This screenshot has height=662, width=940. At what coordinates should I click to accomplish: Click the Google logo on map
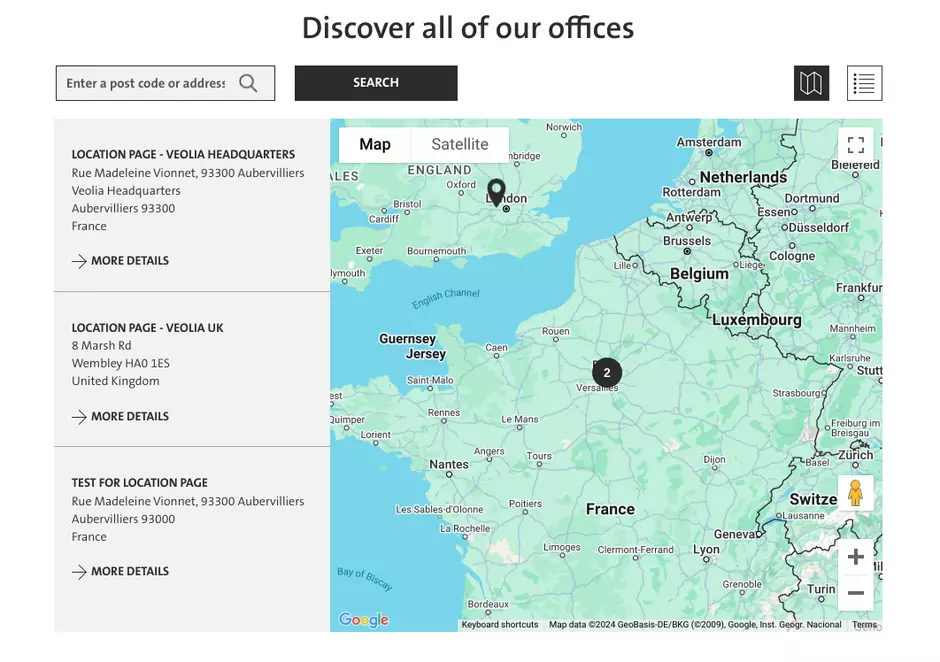pyautogui.click(x=363, y=620)
